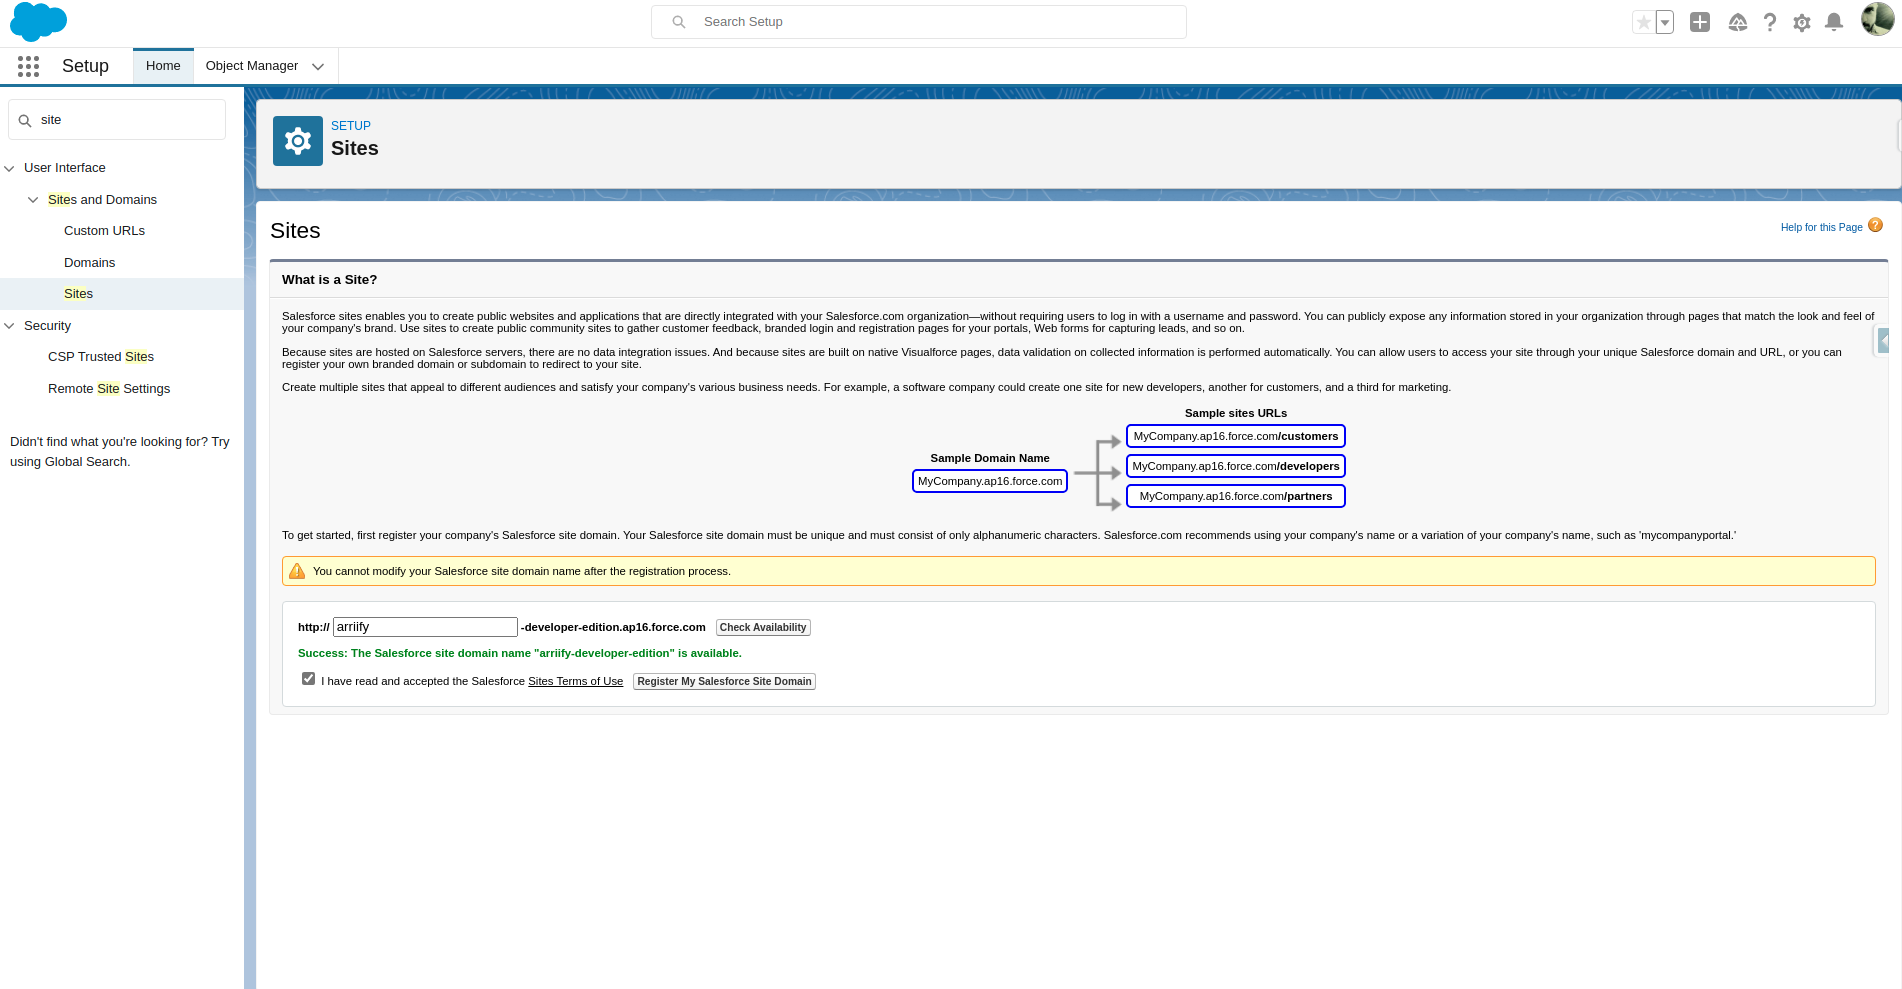Open the Notifications bell icon

tap(1834, 22)
